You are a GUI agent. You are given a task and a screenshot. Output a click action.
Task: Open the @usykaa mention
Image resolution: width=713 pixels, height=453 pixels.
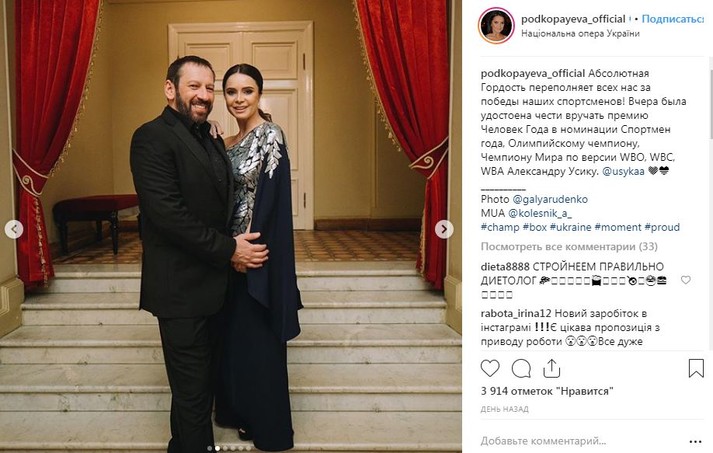623,171
